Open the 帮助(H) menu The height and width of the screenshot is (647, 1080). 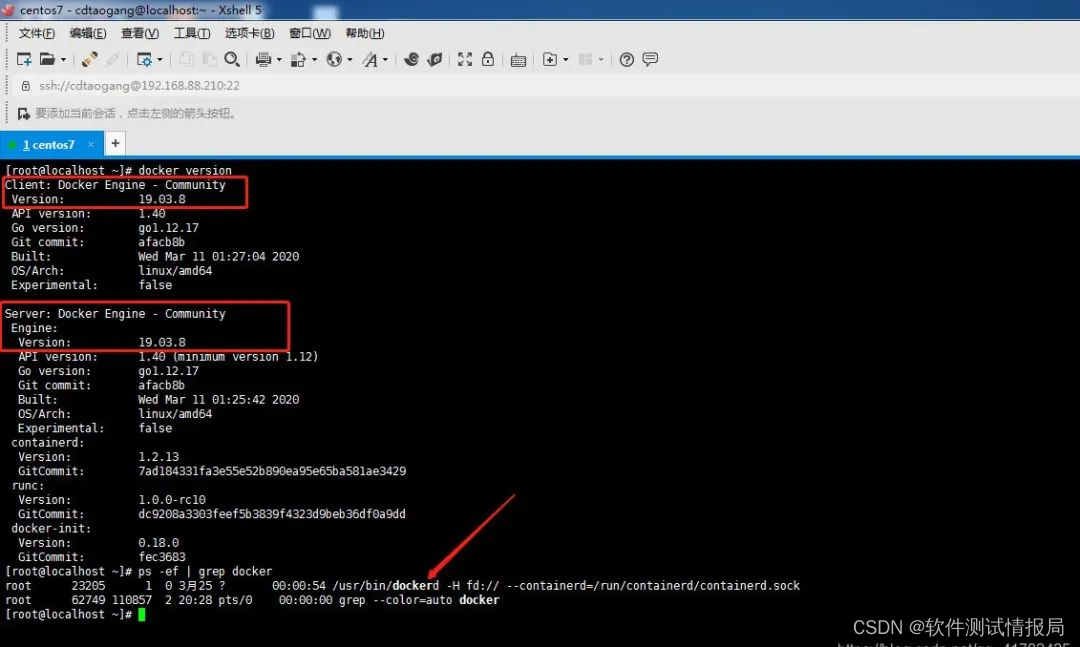tap(365, 33)
